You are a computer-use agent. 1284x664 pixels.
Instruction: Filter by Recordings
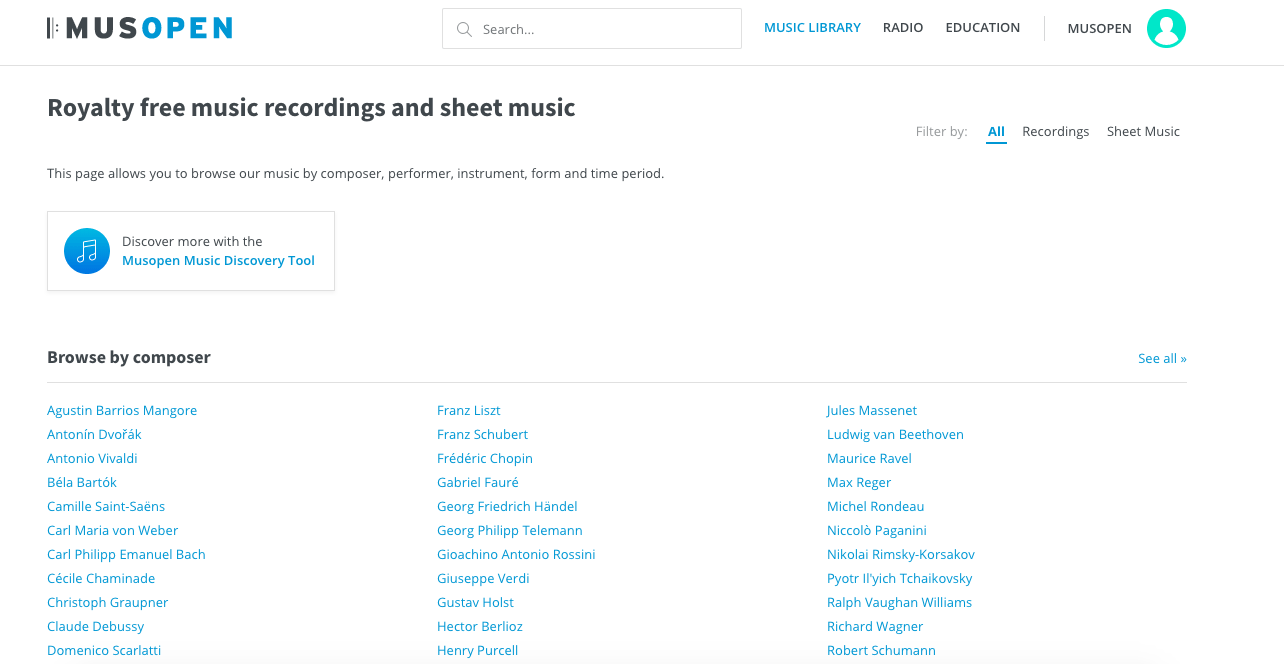[x=1055, y=132]
